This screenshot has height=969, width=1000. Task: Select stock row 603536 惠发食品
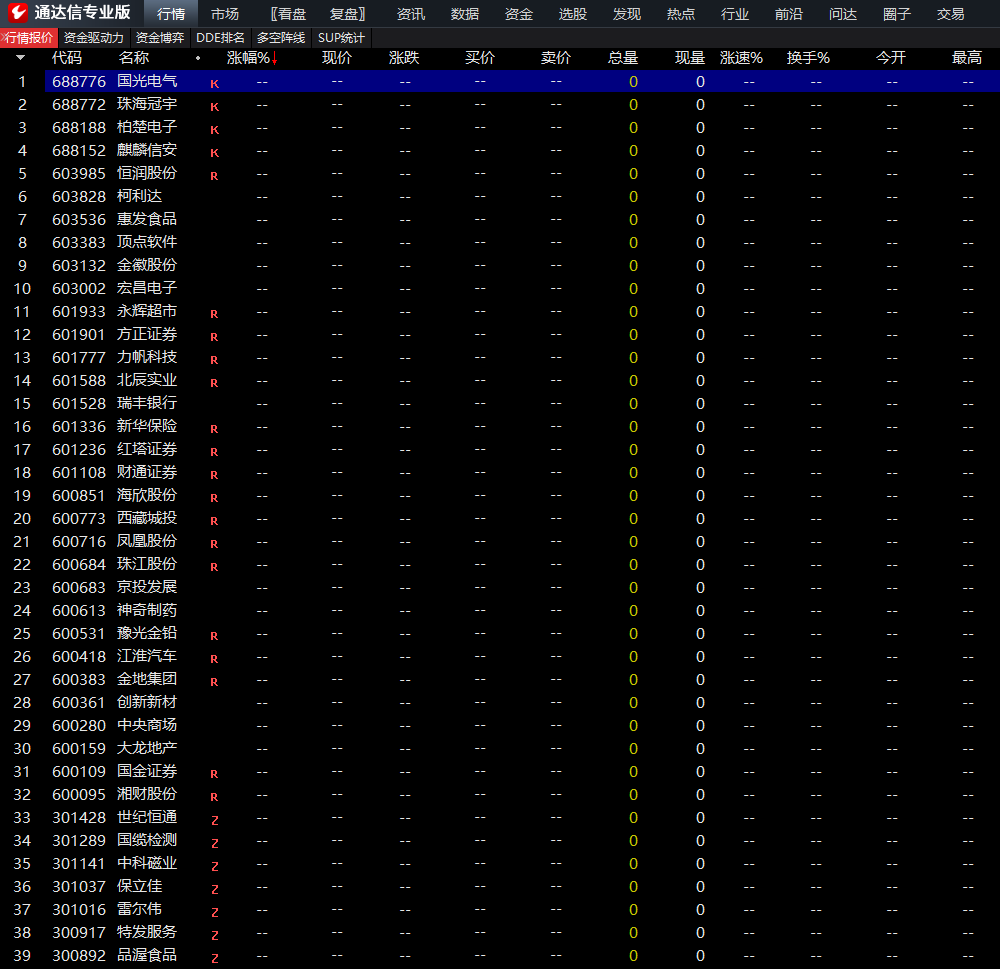[500, 219]
